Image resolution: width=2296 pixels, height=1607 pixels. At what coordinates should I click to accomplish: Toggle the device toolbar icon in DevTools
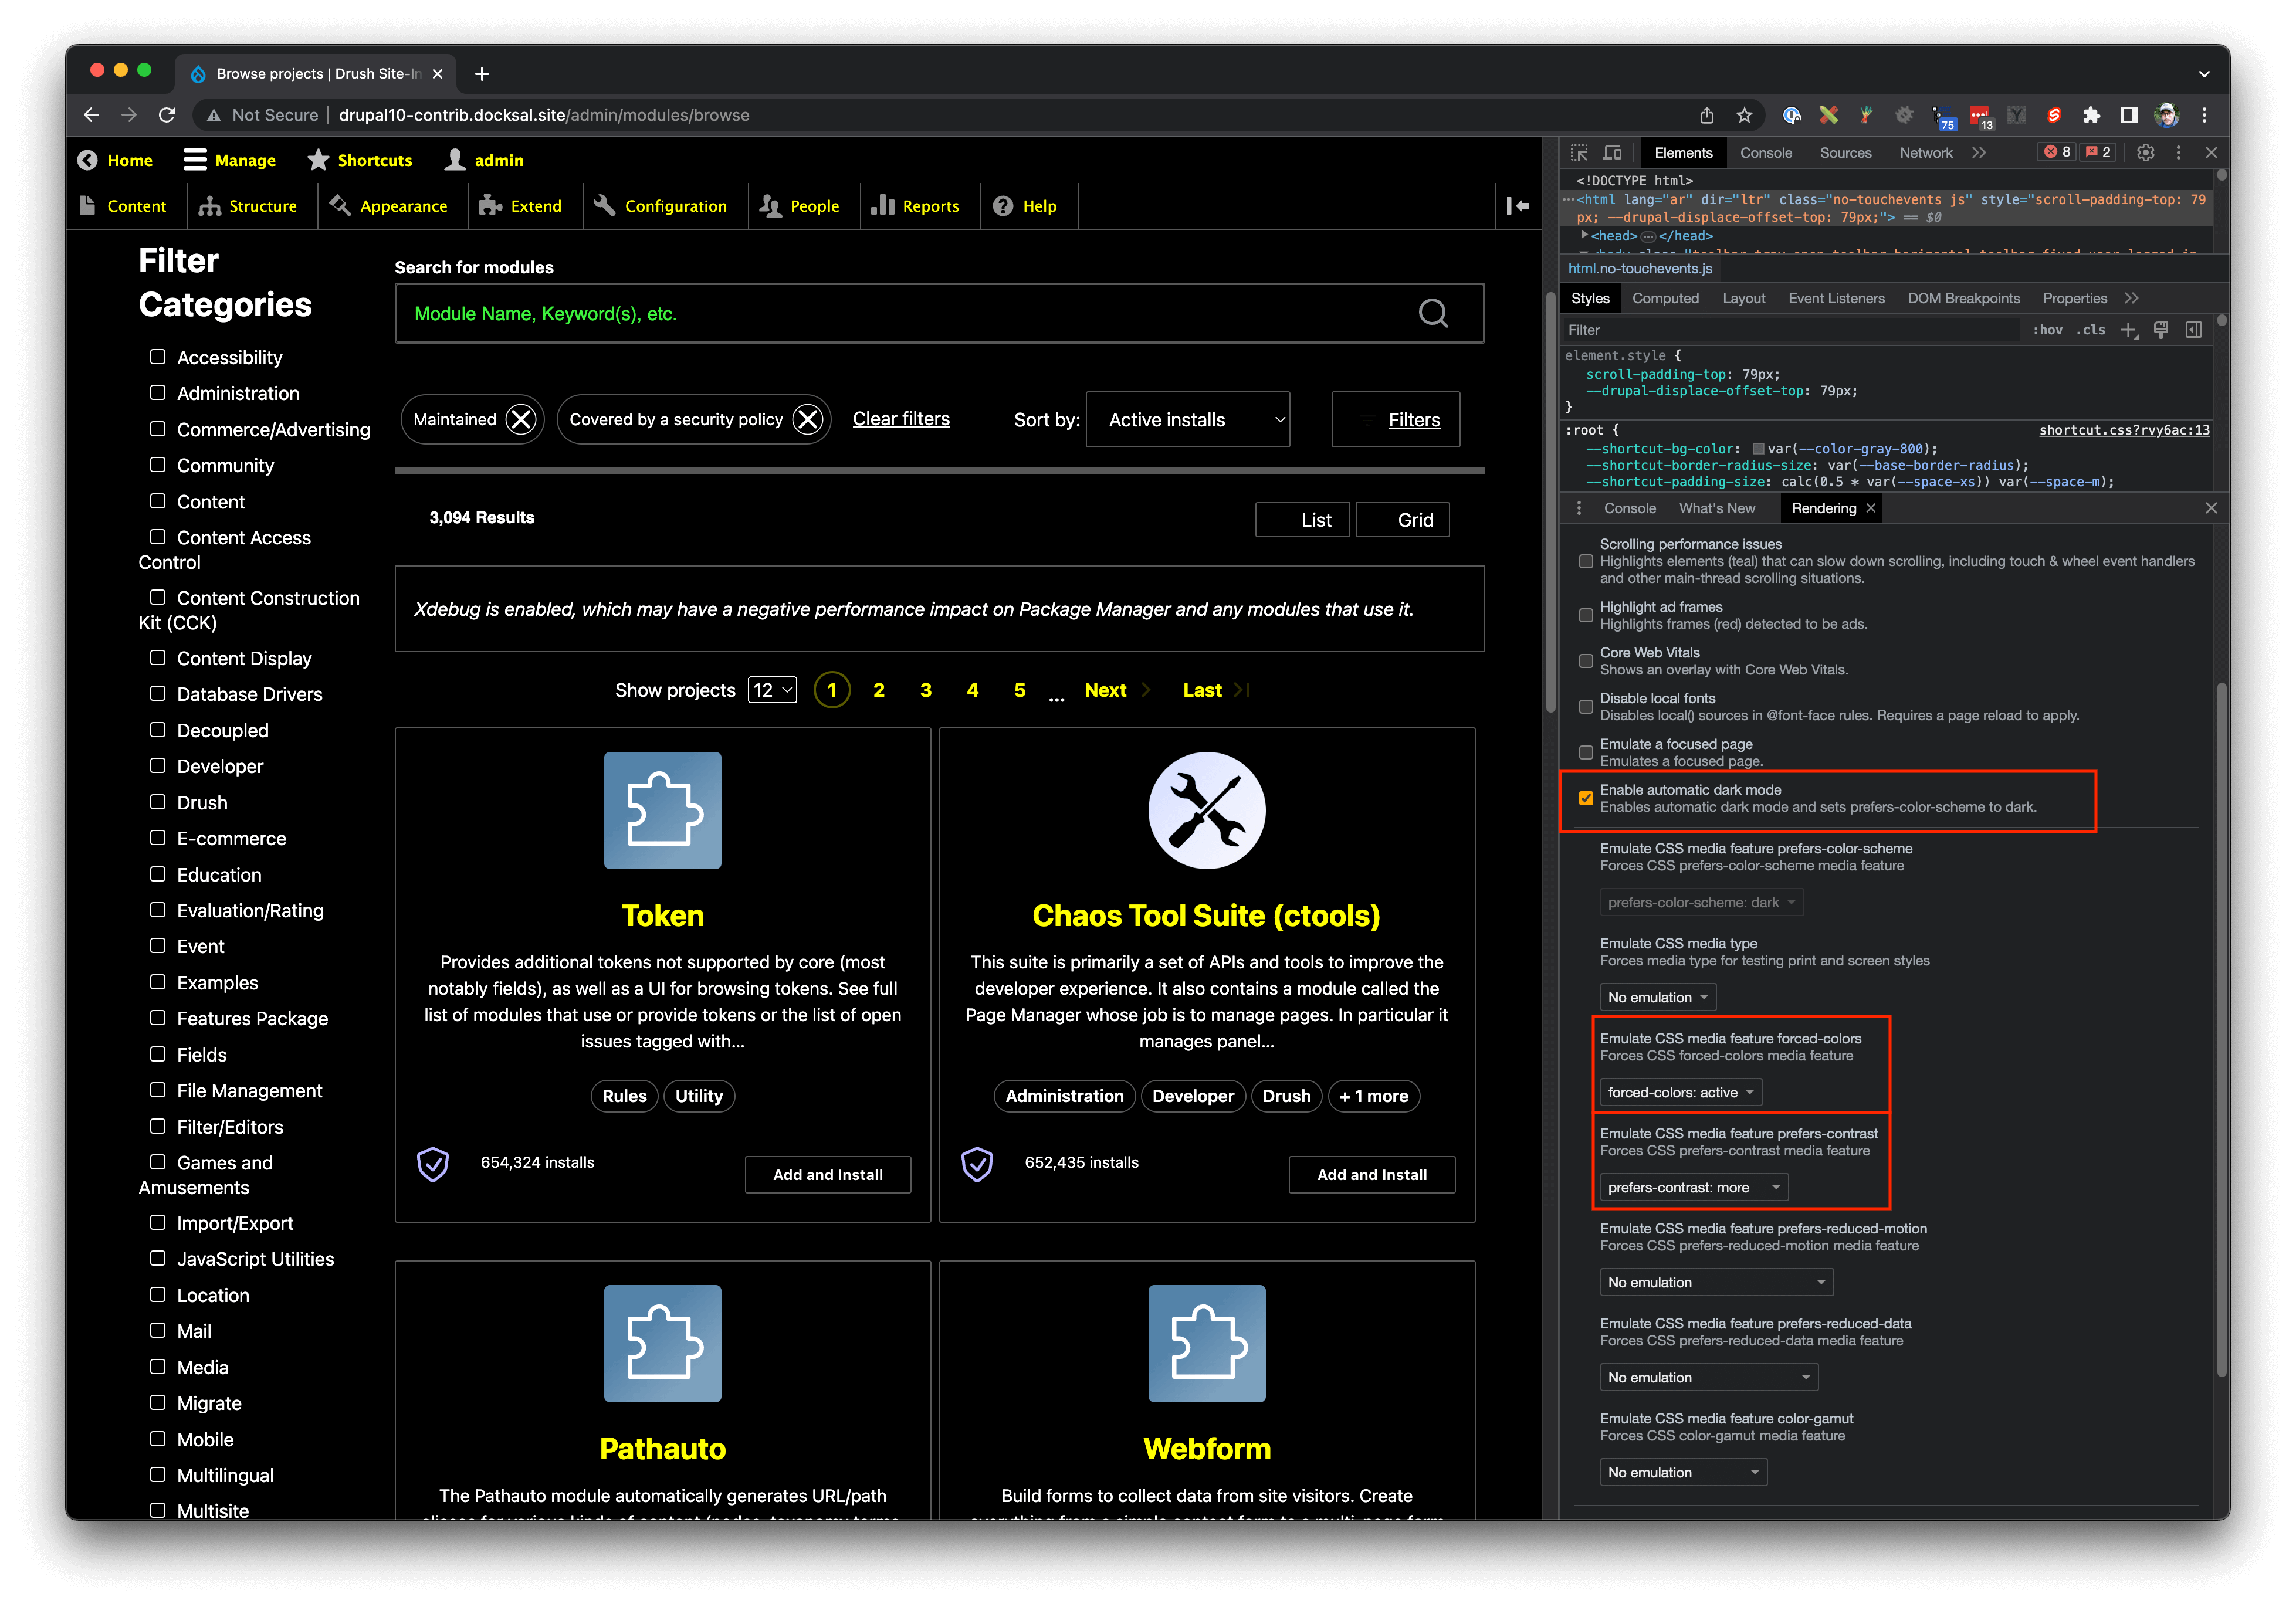[x=1611, y=153]
